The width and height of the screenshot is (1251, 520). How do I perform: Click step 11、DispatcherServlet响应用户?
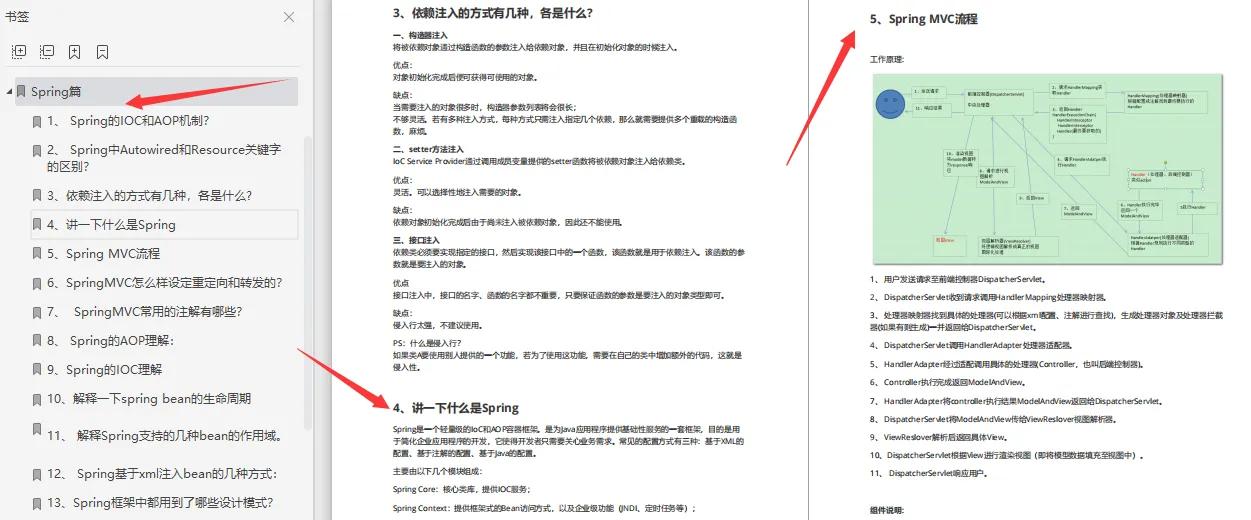pos(931,473)
